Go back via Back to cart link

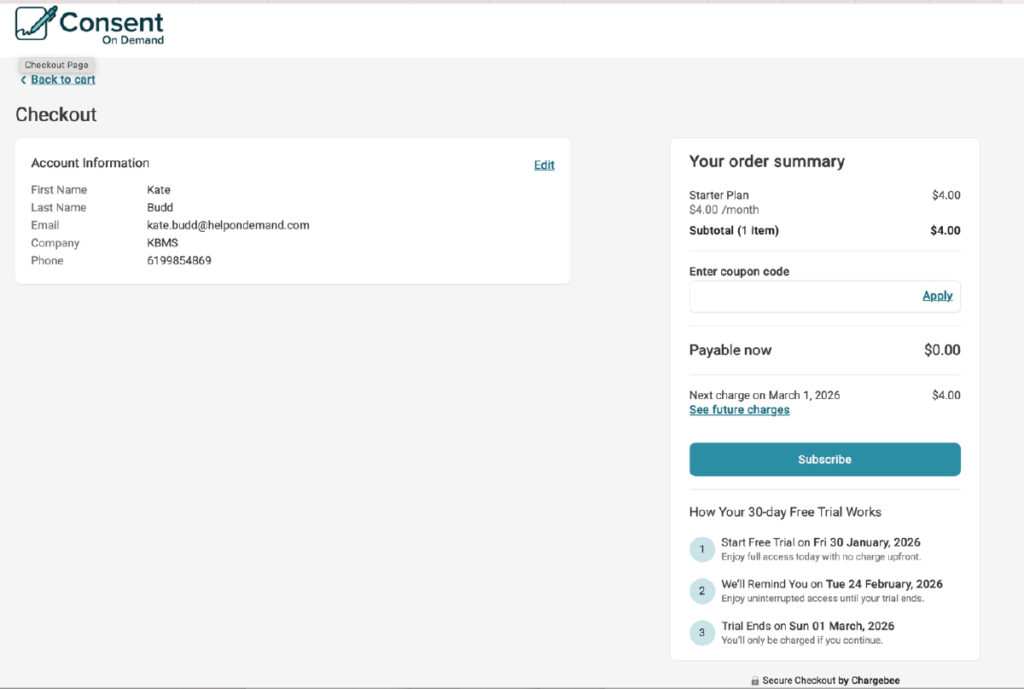pyautogui.click(x=63, y=80)
